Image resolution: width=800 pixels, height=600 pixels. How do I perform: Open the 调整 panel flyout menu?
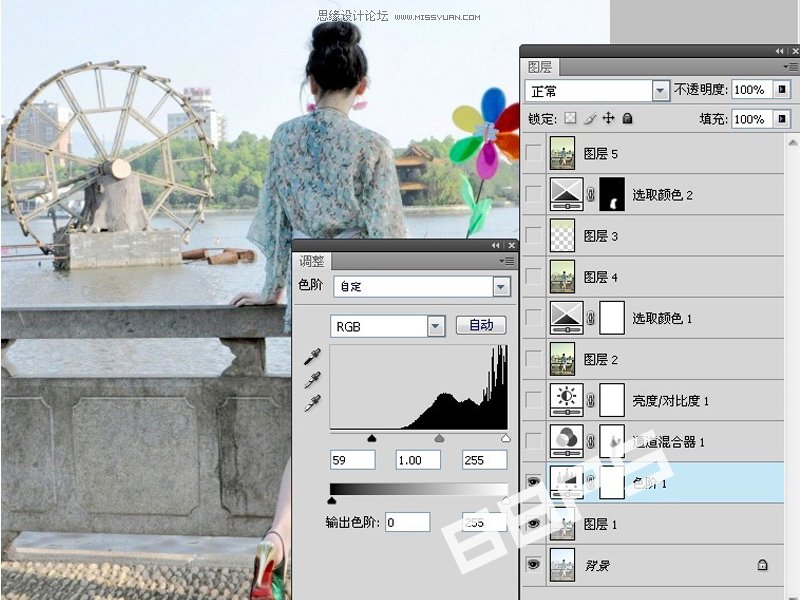[x=507, y=261]
